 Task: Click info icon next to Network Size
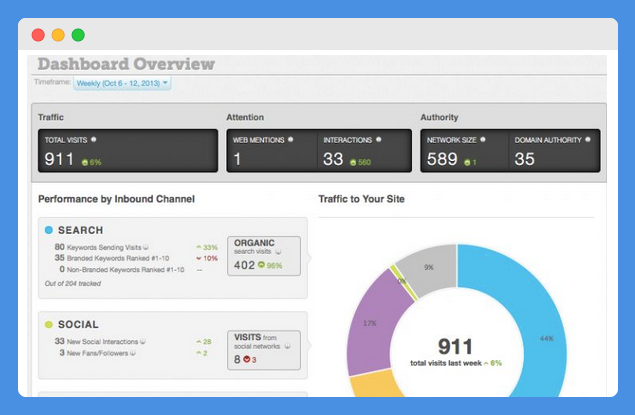pyautogui.click(x=483, y=140)
